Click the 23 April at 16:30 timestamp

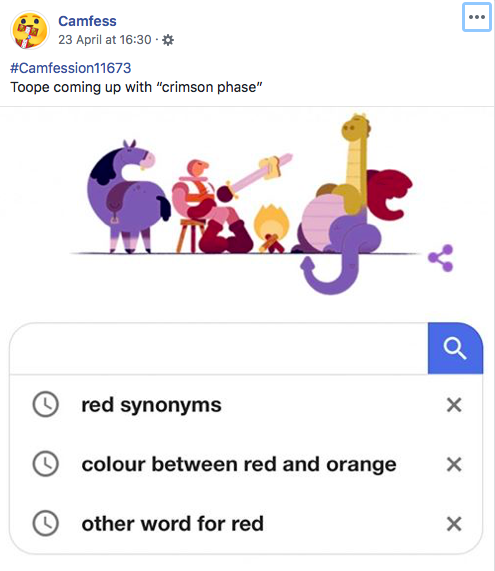tap(105, 39)
